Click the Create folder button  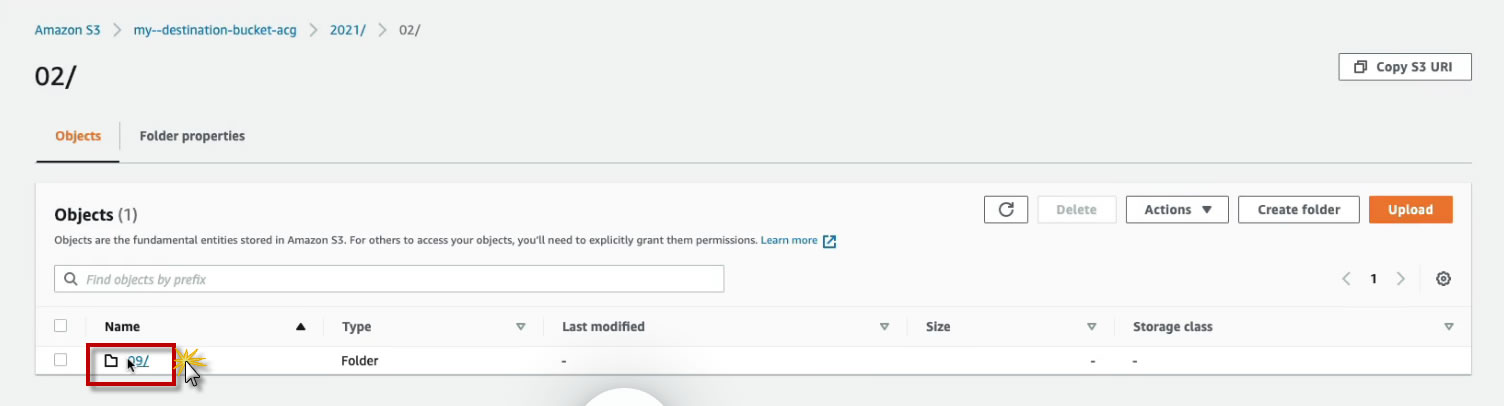tap(1298, 210)
